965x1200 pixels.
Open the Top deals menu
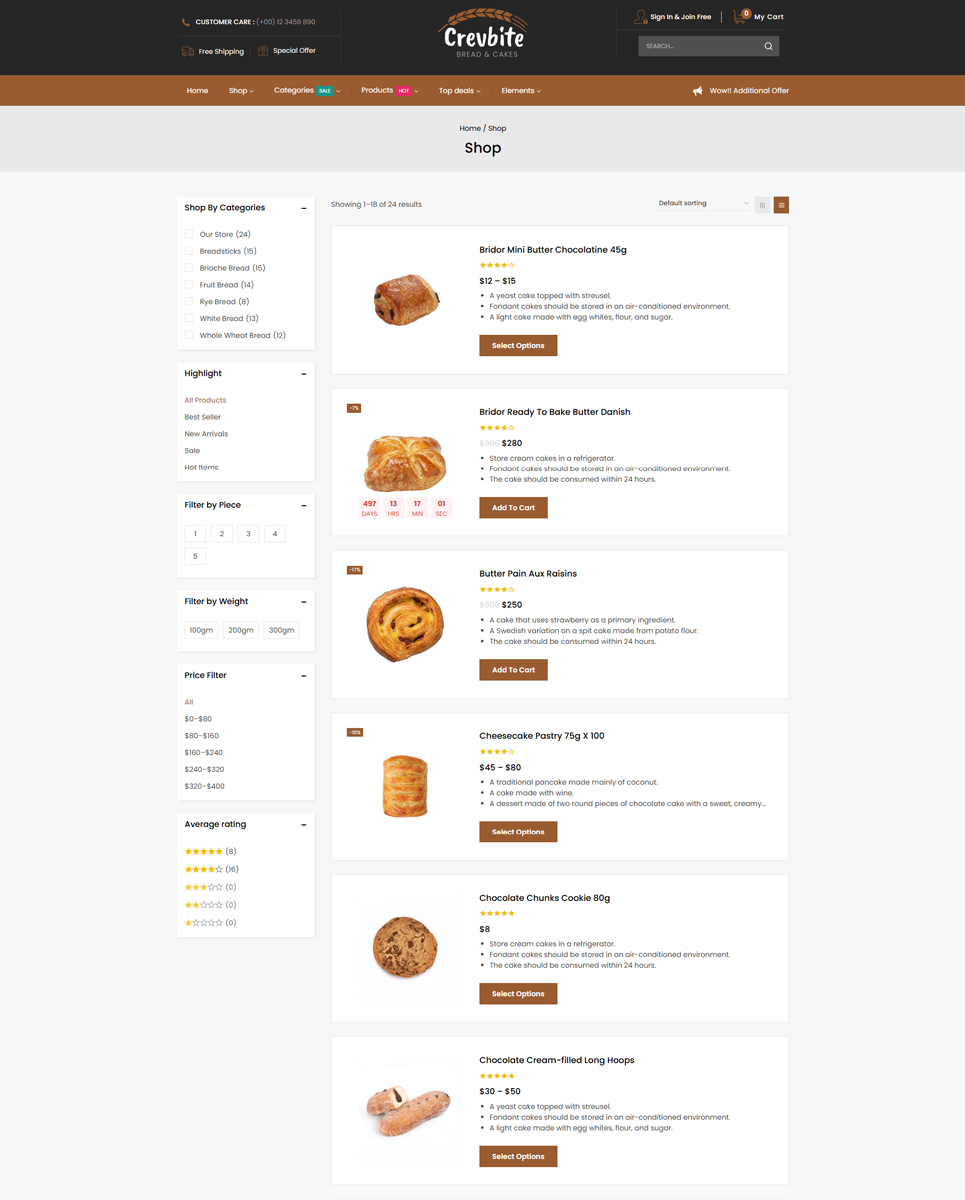(x=459, y=91)
